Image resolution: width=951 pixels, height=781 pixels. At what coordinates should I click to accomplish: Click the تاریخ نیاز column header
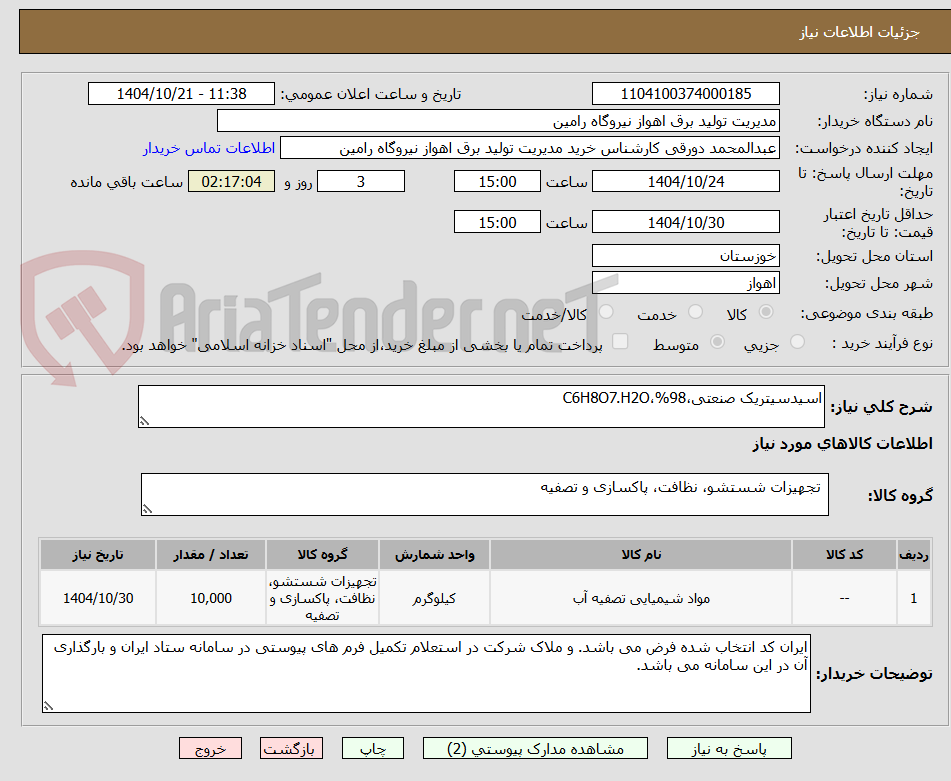tap(98, 554)
